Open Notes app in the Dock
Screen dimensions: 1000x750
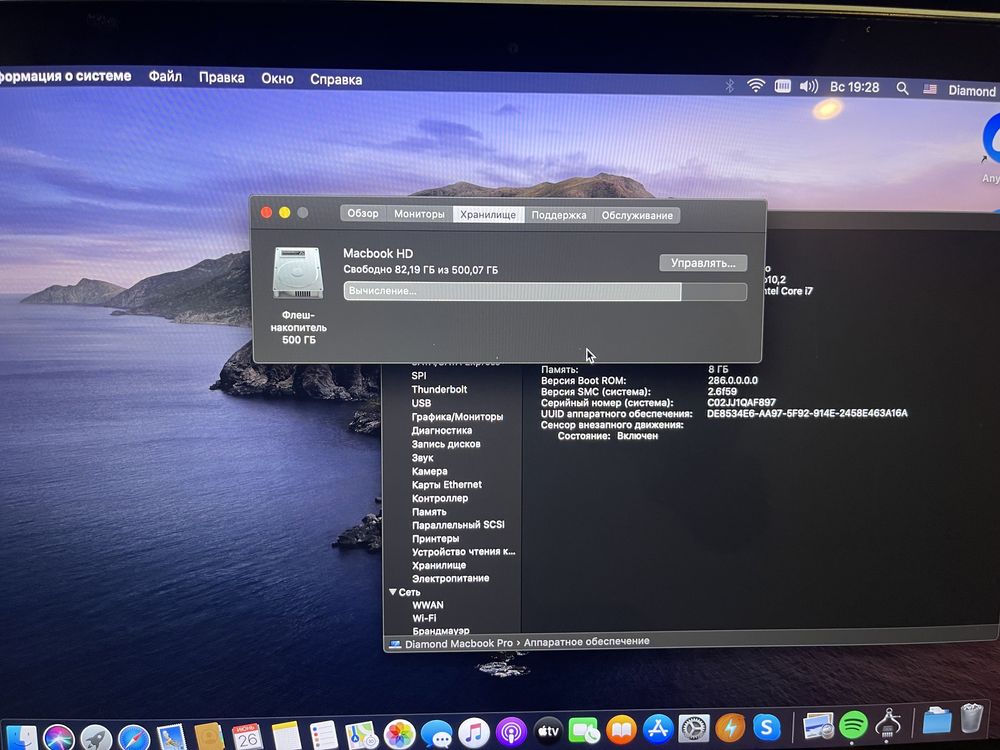pyautogui.click(x=286, y=736)
